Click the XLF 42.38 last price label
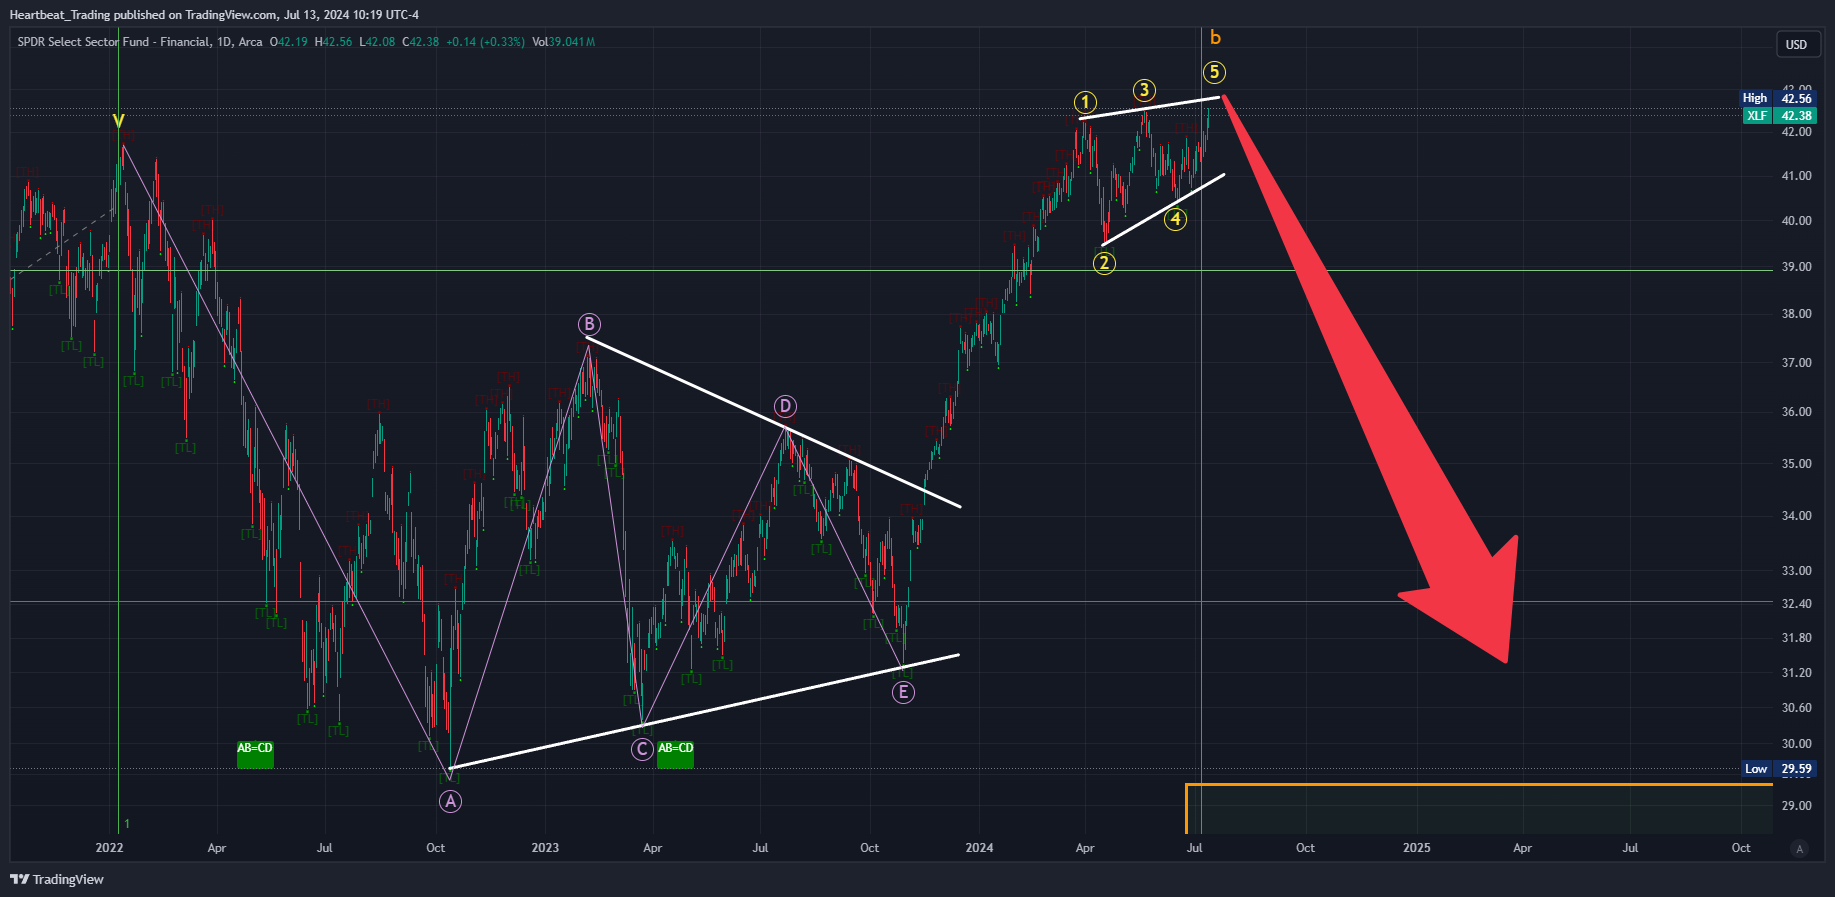This screenshot has width=1835, height=897. tap(1777, 115)
